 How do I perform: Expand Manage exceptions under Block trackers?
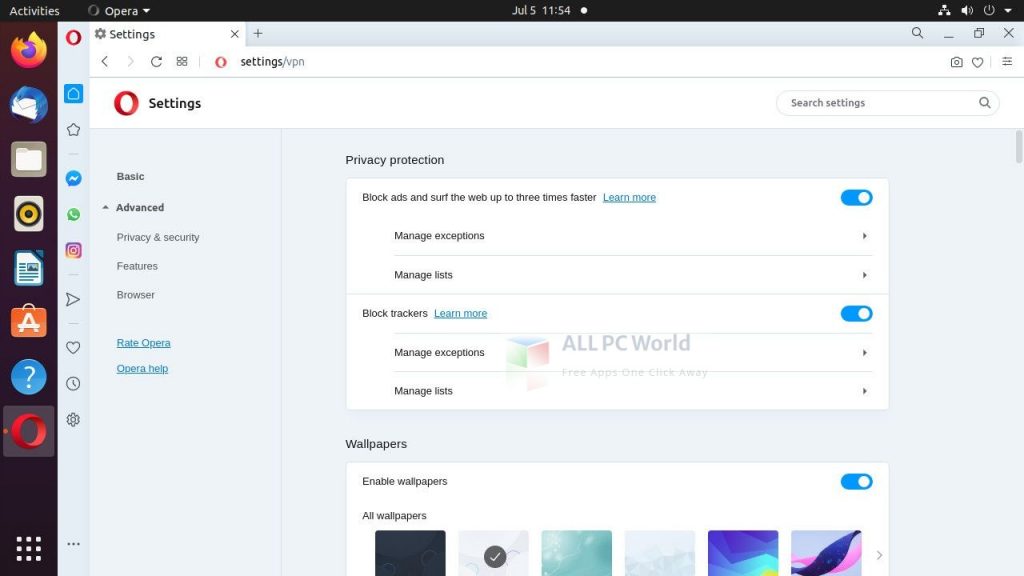(x=633, y=353)
